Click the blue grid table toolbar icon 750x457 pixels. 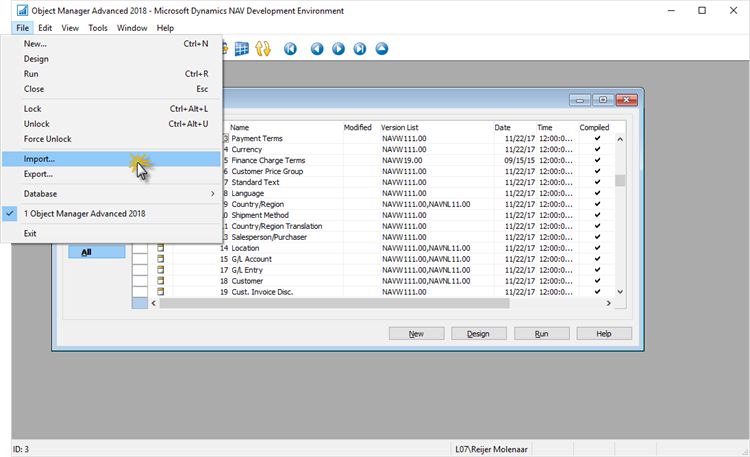coord(242,49)
